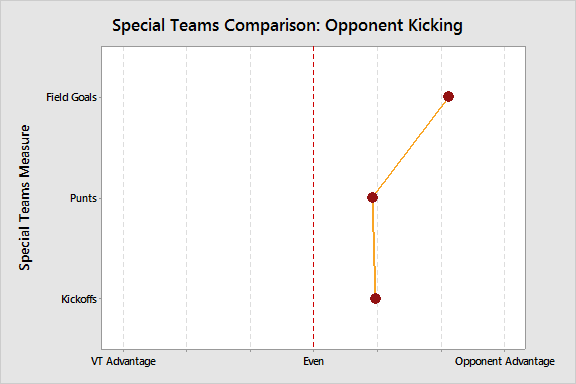Click the gridline above VT Advantage label
Screen dimensions: 576x384
[x=123, y=198]
